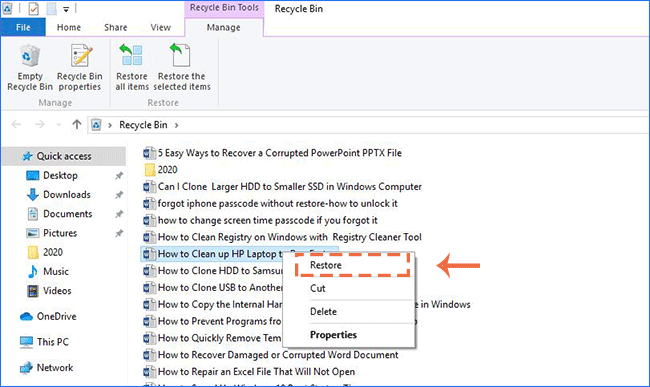Viewport: 650px width, 387px height.
Task: Open the recent locations dropdown
Action: click(58, 125)
